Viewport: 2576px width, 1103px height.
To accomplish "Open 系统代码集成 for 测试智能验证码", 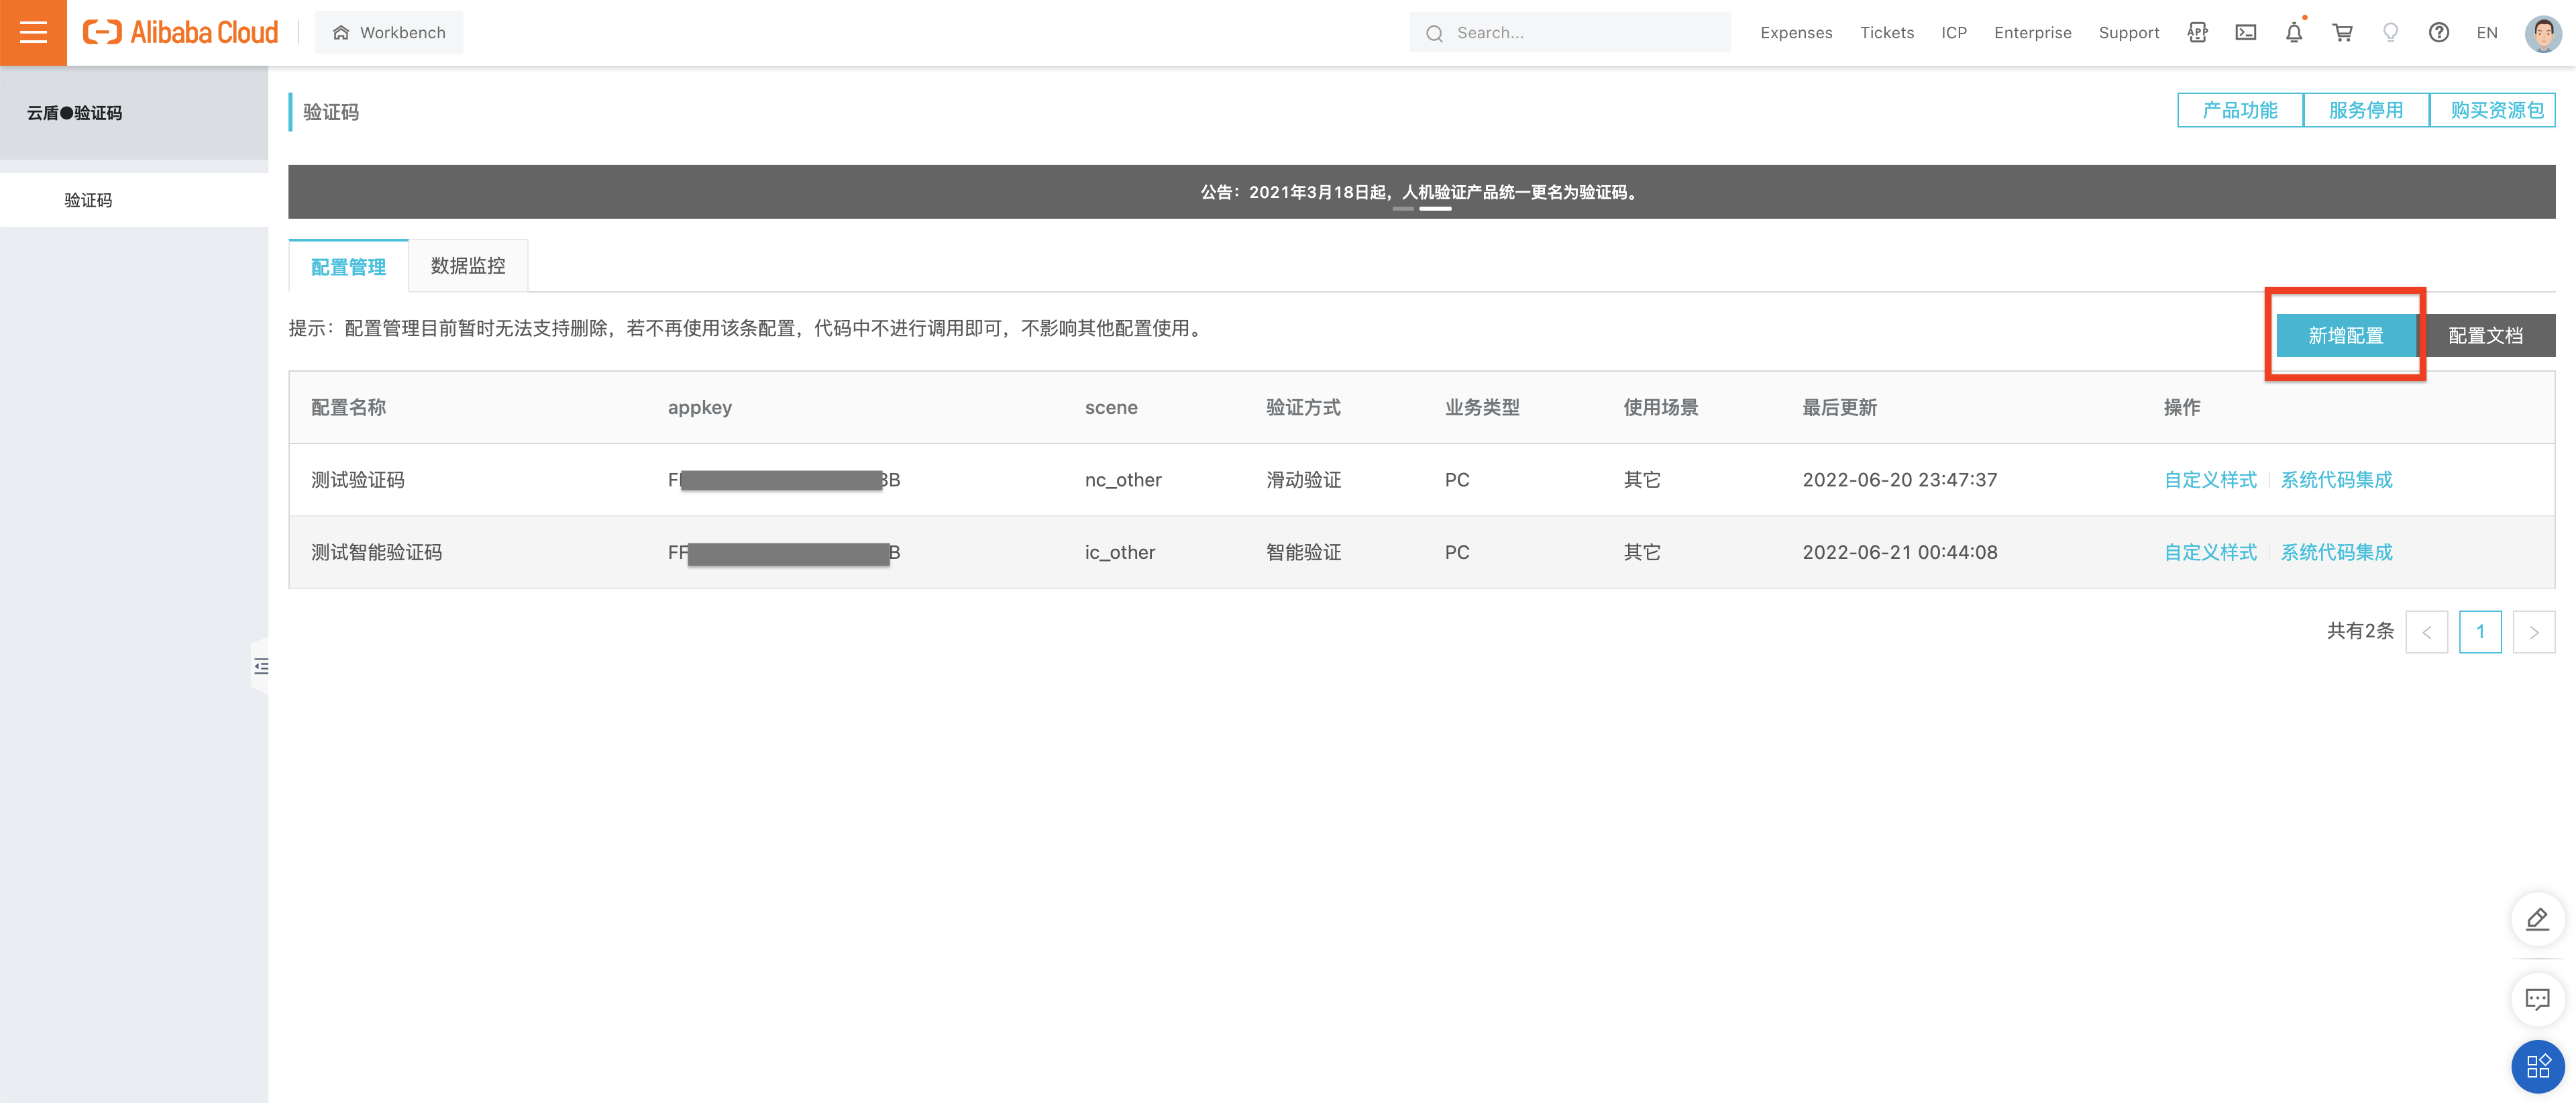I will (x=2336, y=551).
